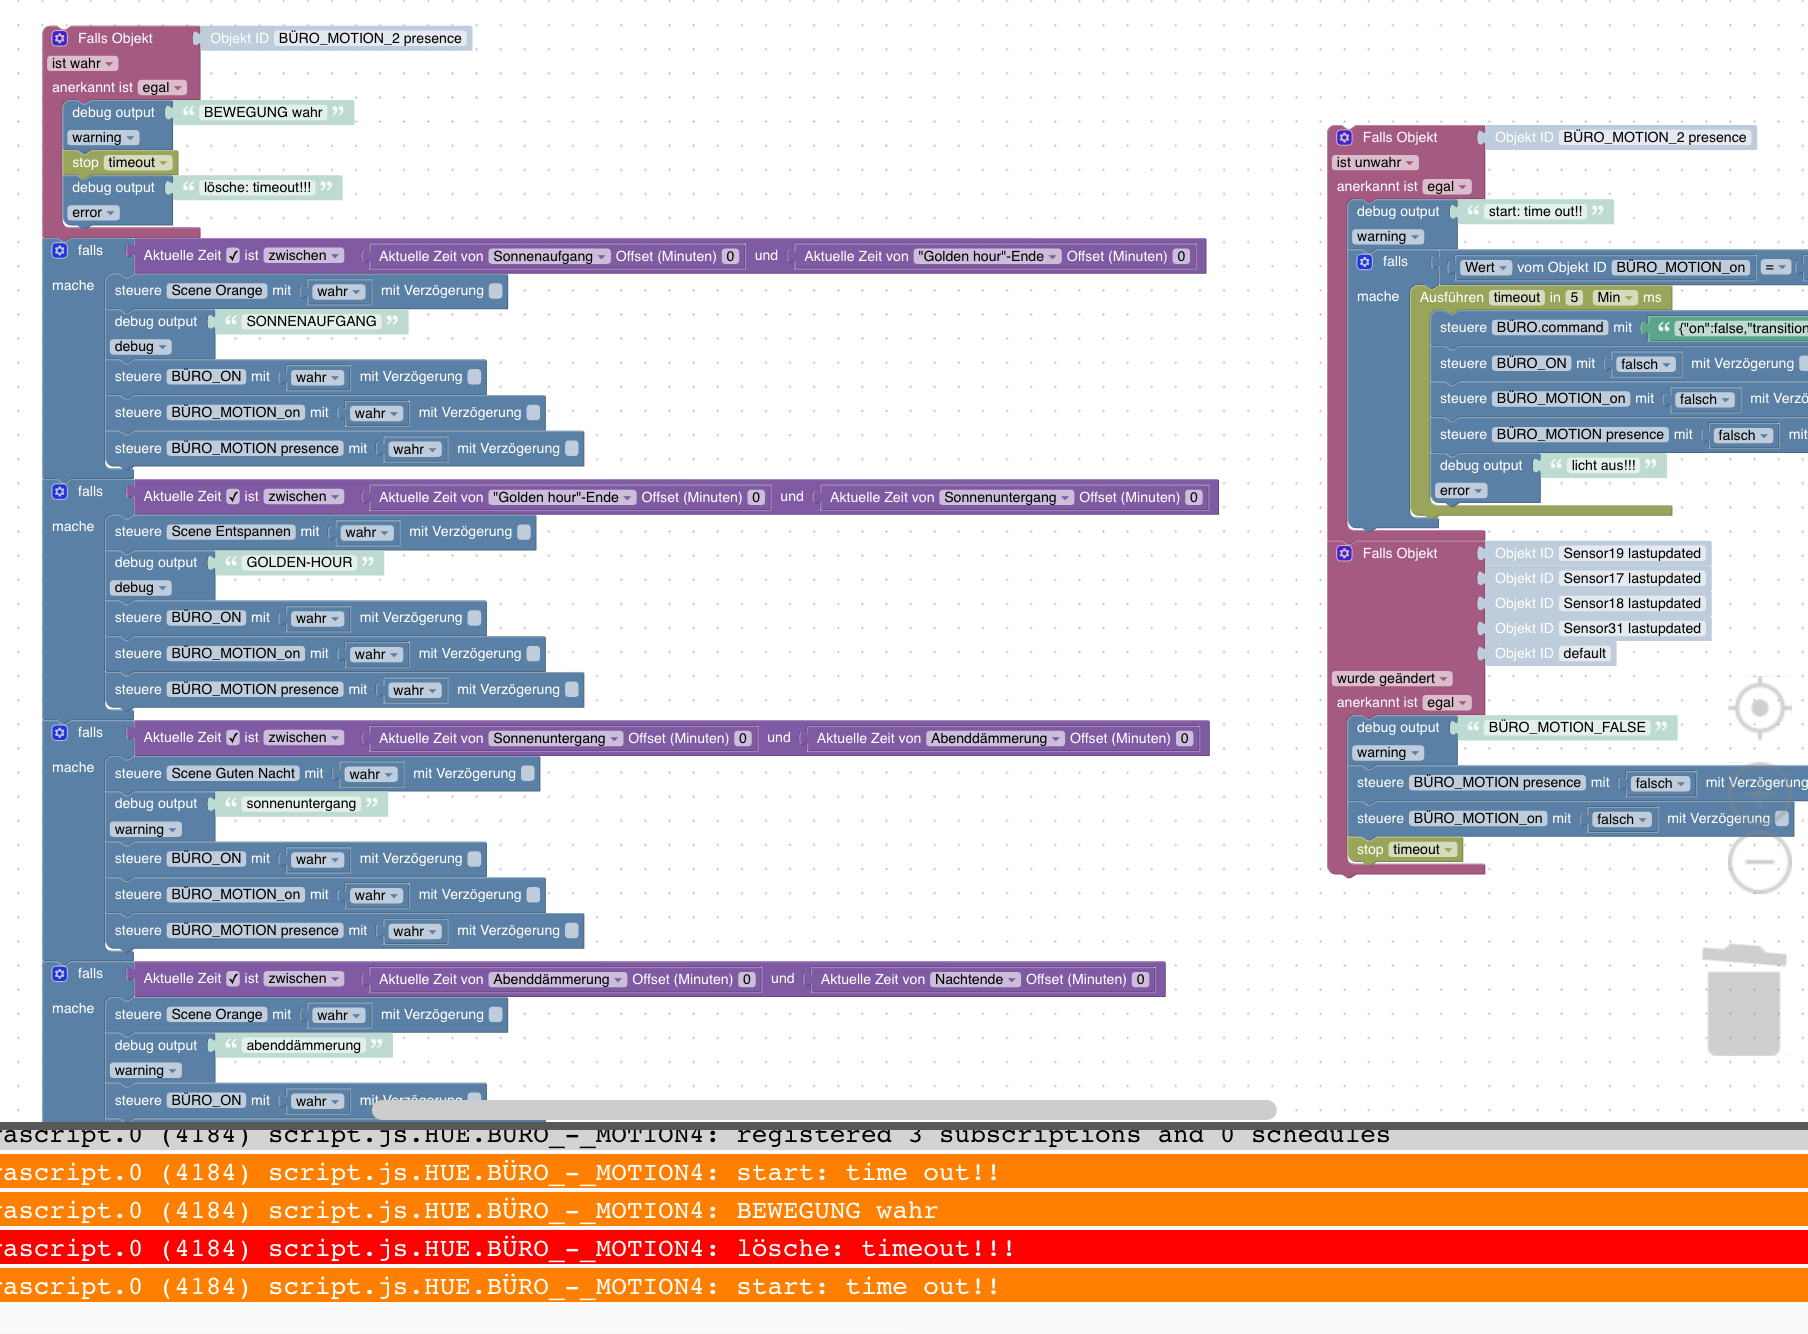Enable mit Verzögerung for first Scene Orange
1808x1334 pixels.
tap(495, 290)
